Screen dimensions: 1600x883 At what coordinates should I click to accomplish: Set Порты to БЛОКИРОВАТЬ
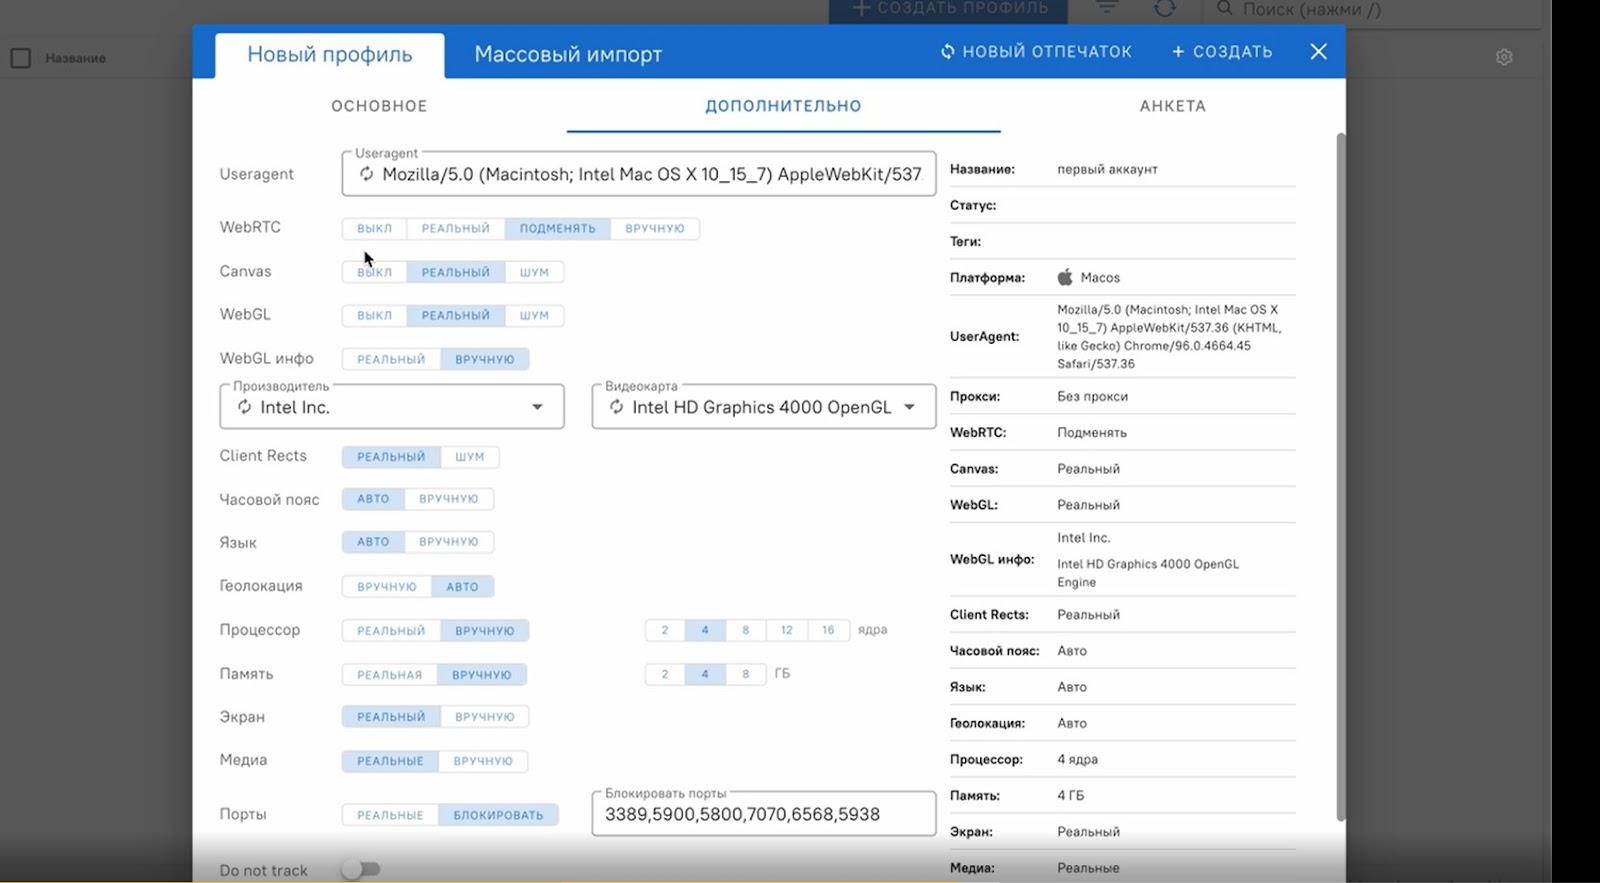point(498,815)
